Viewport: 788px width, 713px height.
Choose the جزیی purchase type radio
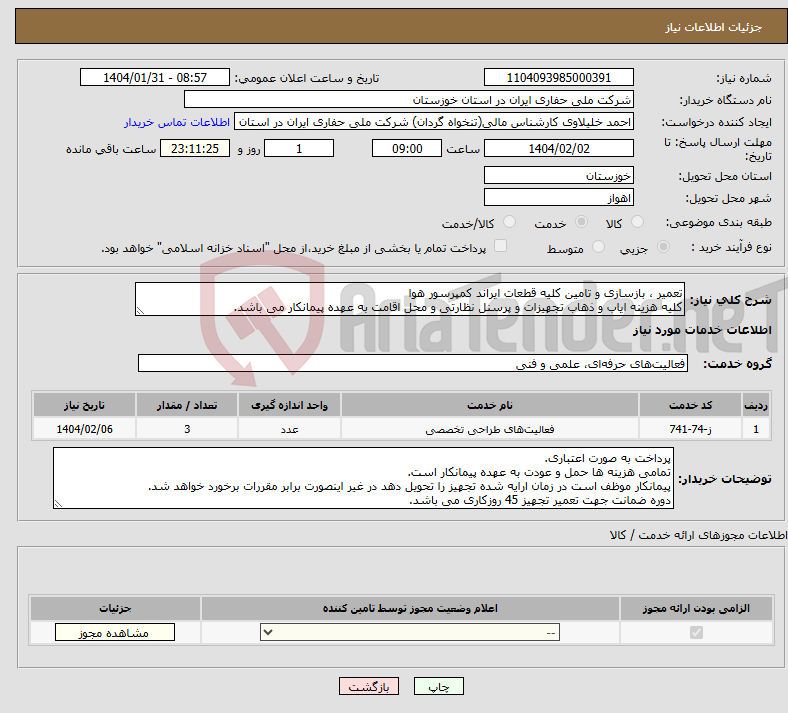pos(663,246)
